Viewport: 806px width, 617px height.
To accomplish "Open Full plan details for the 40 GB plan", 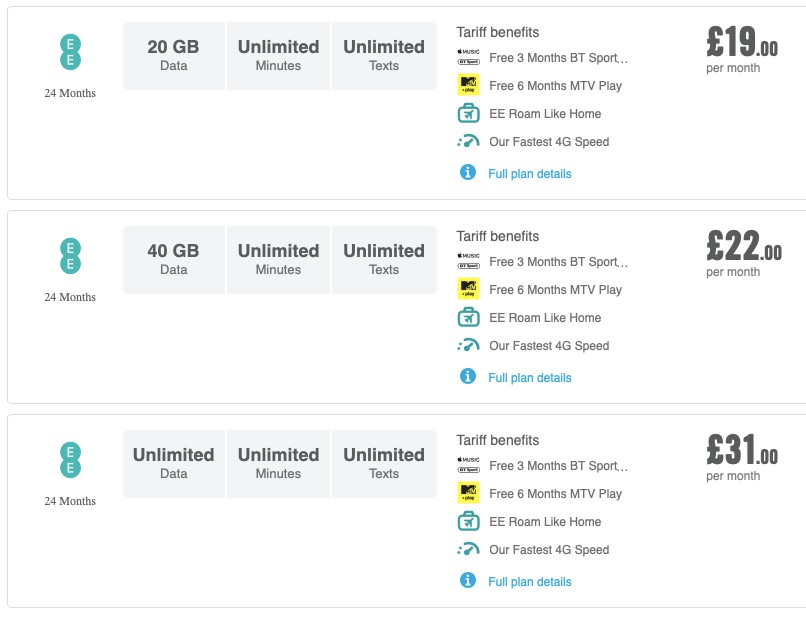I will pyautogui.click(x=531, y=377).
